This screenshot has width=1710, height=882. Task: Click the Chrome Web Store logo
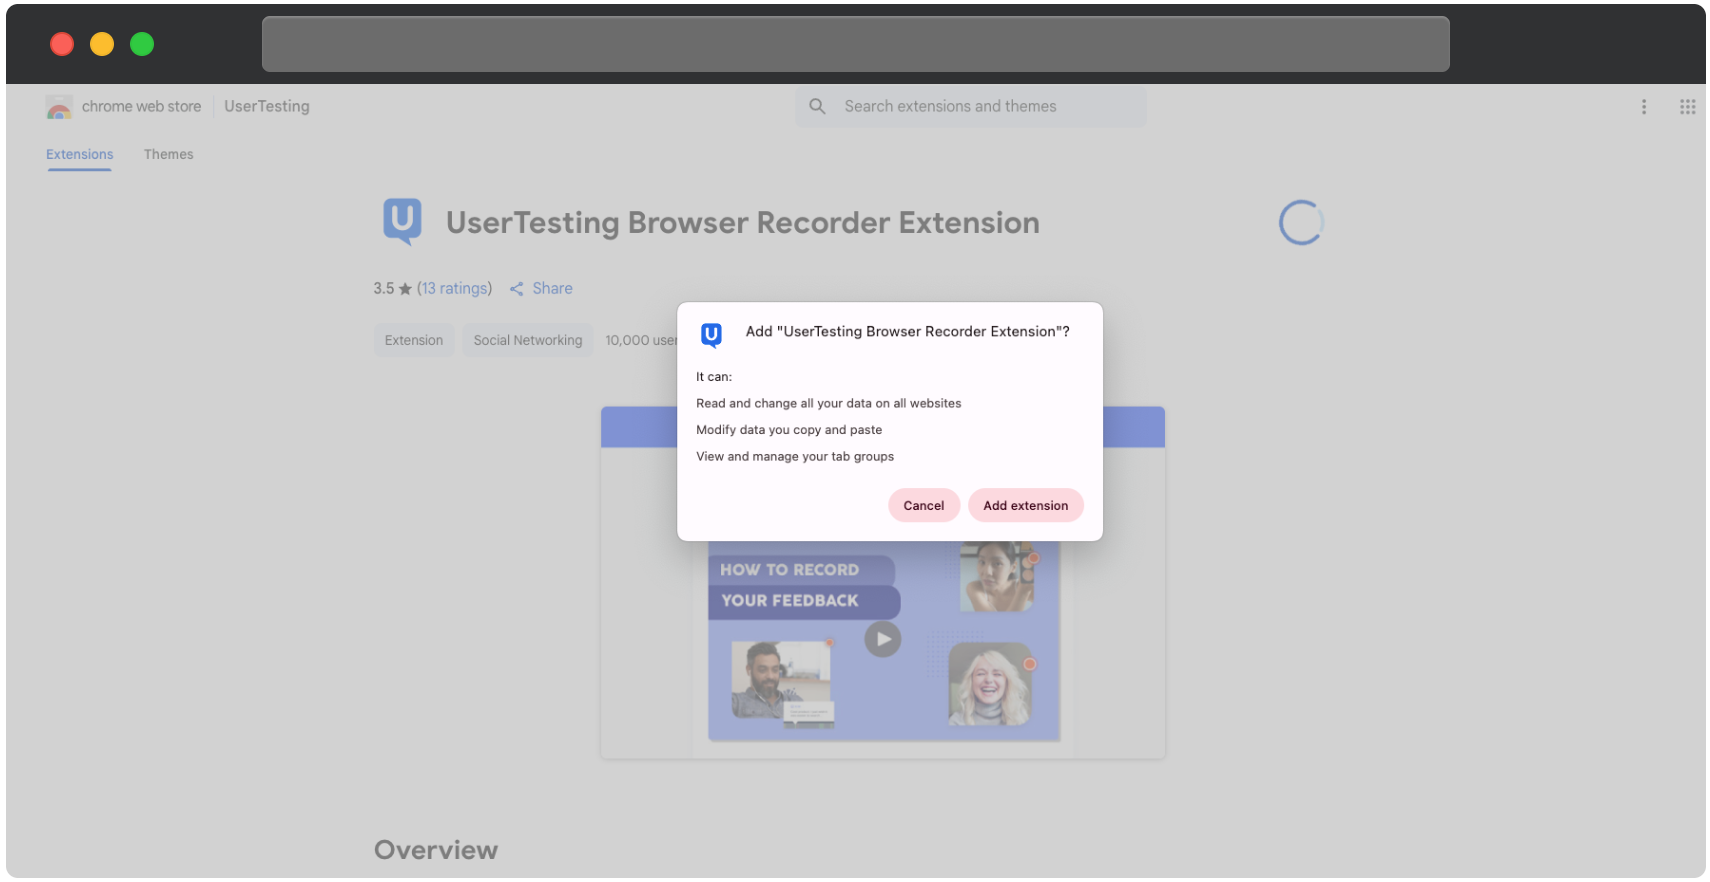click(59, 107)
